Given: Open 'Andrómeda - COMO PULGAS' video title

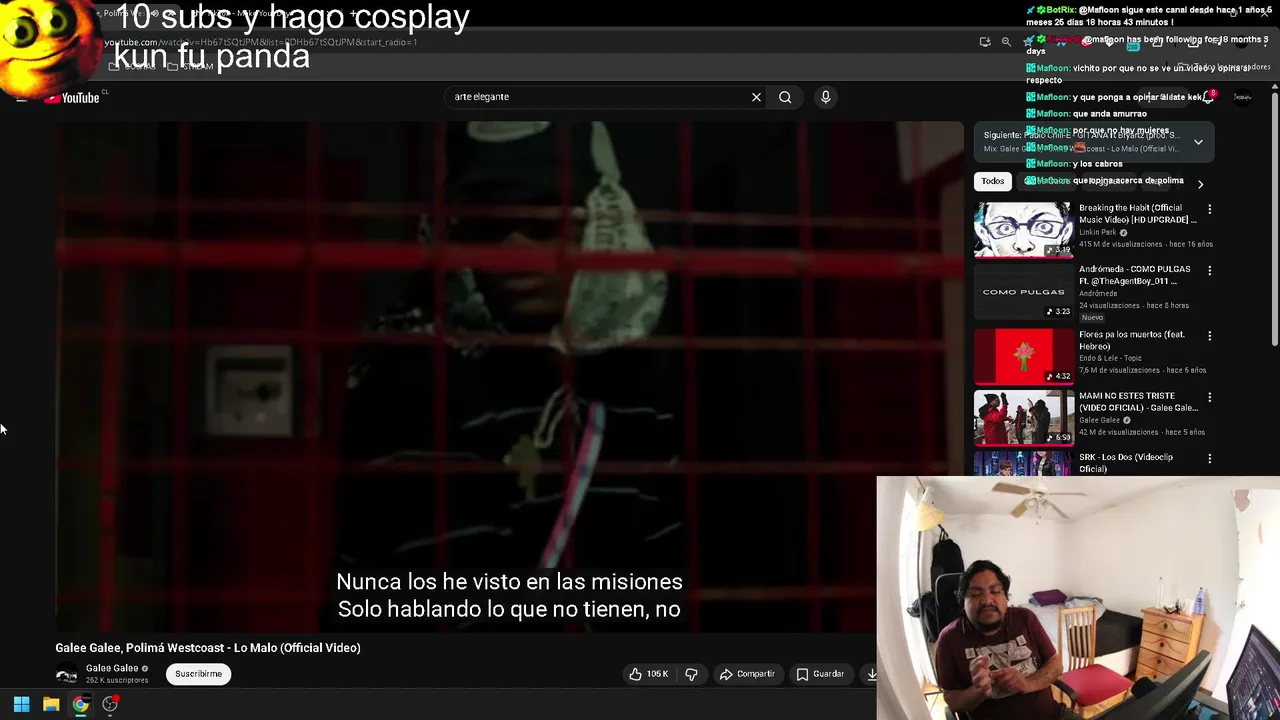Looking at the screenshot, I should point(1135,275).
